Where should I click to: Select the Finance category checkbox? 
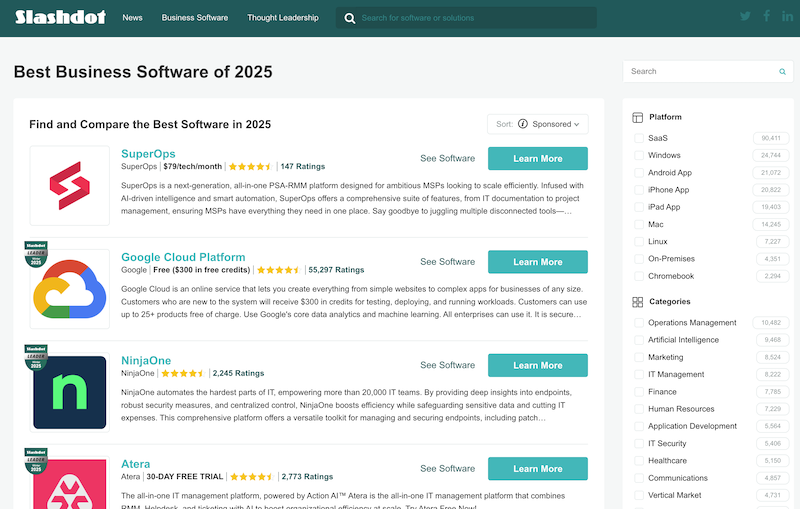click(638, 392)
